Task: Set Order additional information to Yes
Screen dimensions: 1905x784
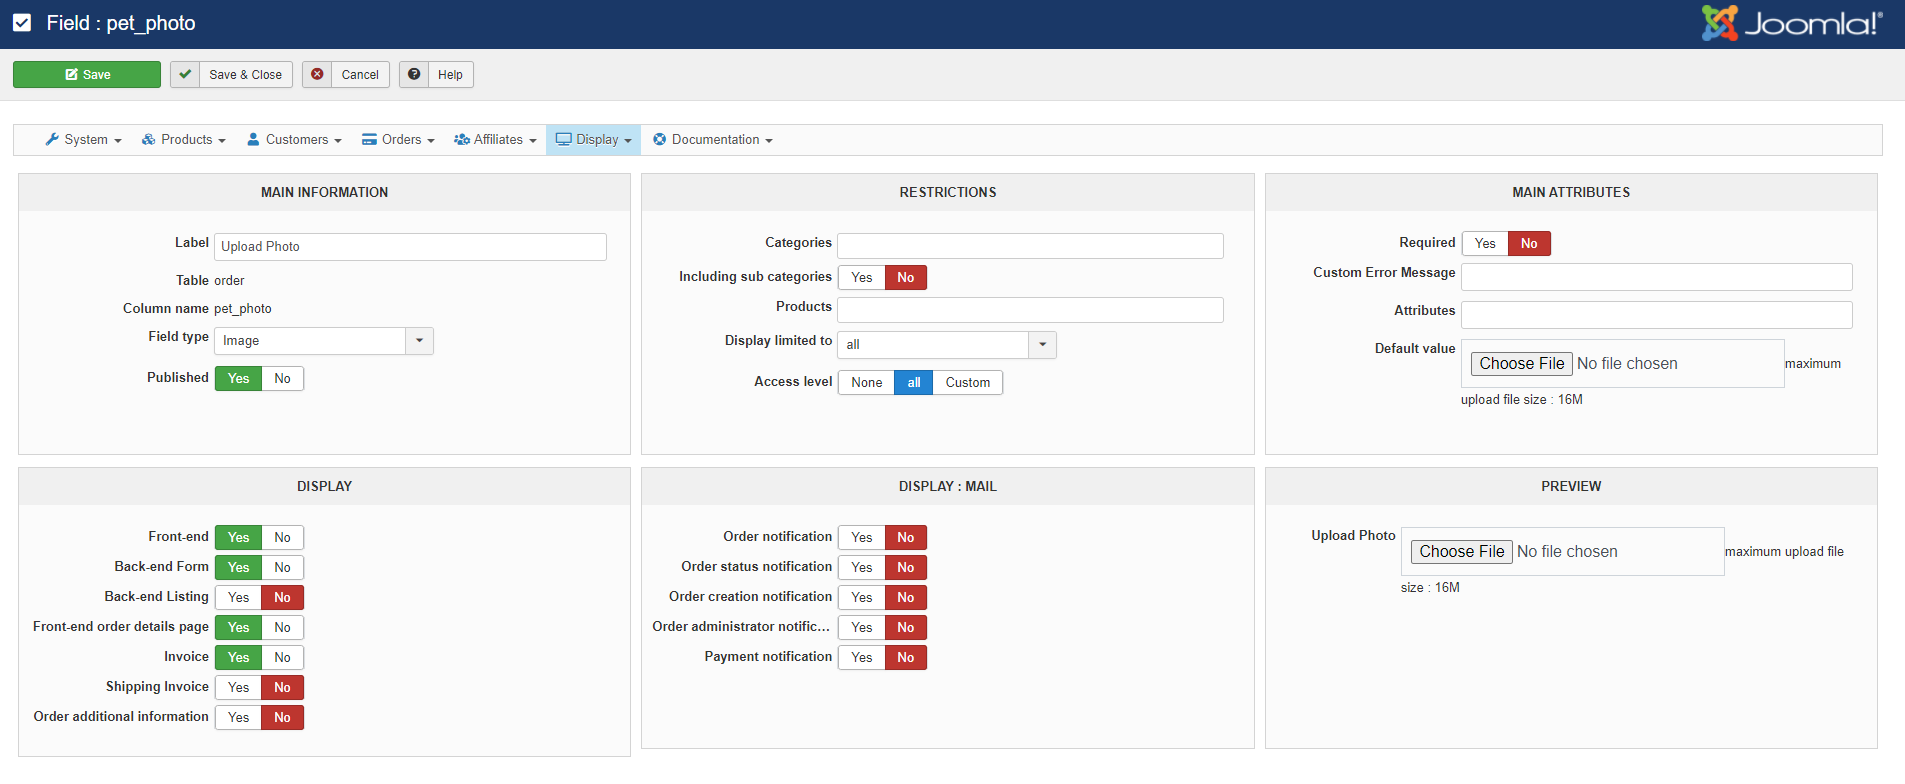Action: 238,718
